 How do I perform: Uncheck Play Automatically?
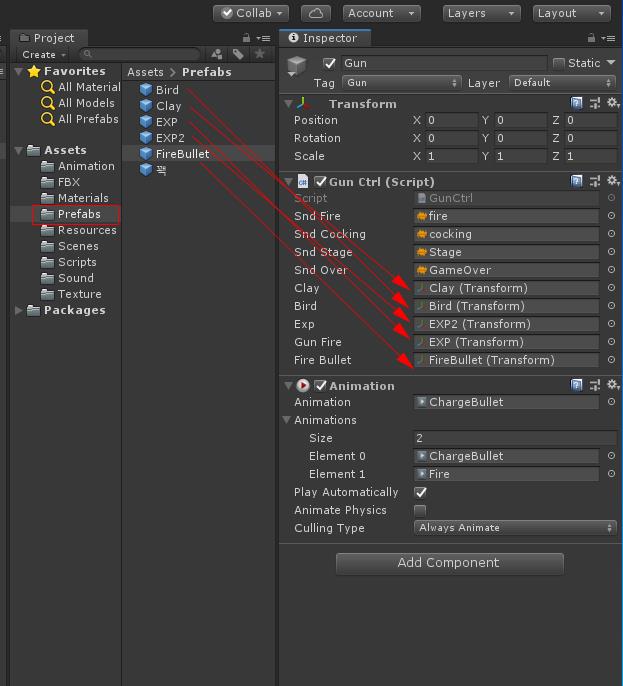[x=420, y=492]
